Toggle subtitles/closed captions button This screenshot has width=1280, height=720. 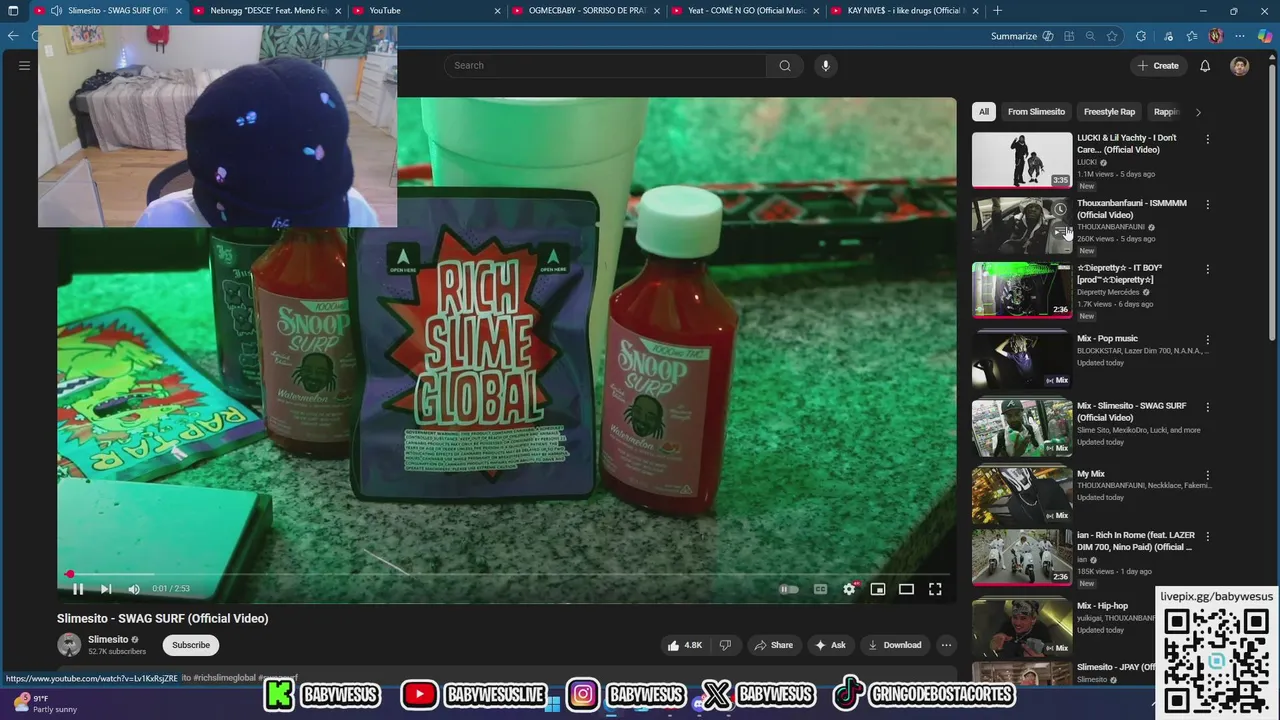click(x=820, y=589)
